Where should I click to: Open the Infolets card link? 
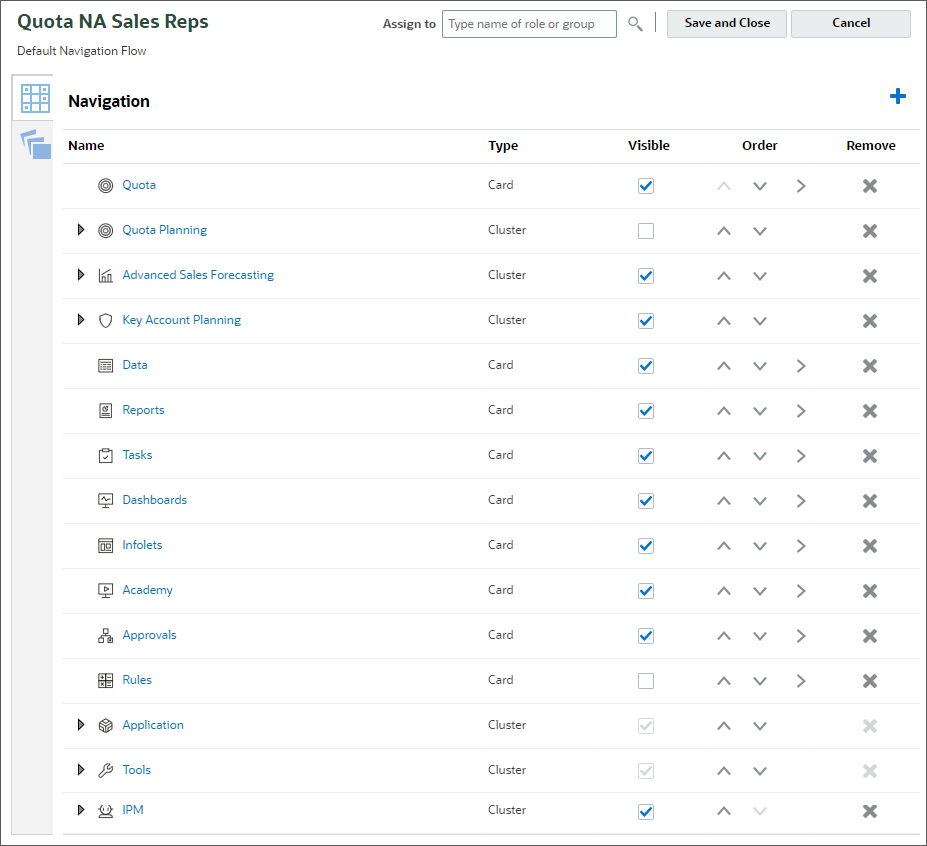(x=142, y=545)
